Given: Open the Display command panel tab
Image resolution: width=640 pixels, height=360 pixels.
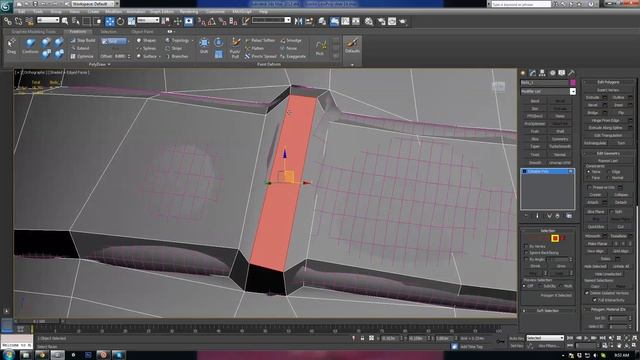Looking at the screenshot, I should click(562, 73).
